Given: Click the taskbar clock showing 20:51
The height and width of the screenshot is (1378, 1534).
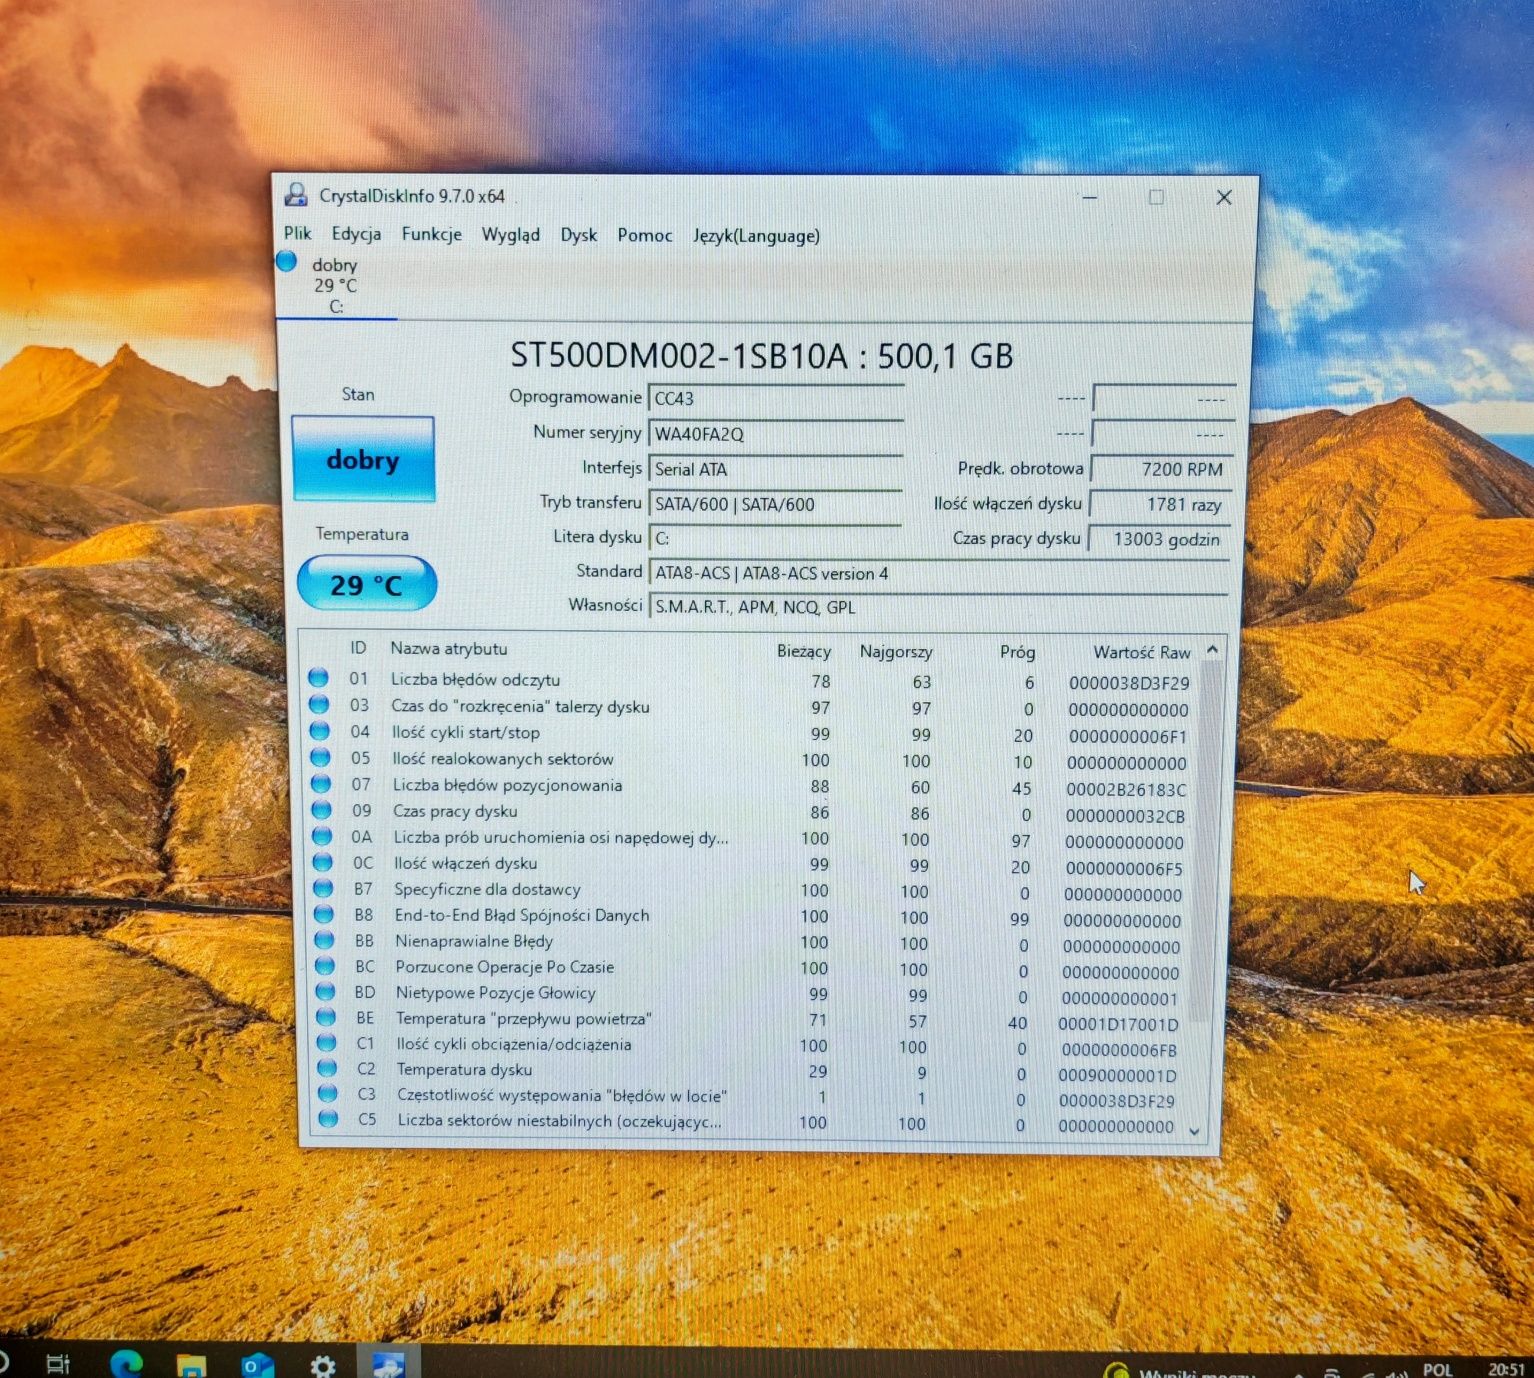Looking at the screenshot, I should [x=1506, y=1369].
